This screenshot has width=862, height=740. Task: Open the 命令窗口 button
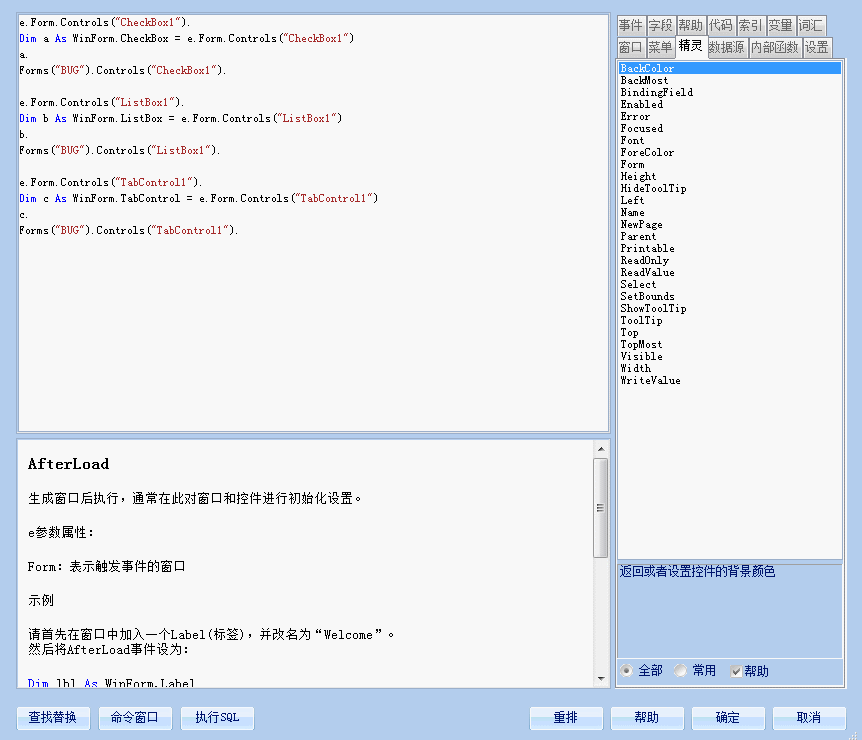135,718
